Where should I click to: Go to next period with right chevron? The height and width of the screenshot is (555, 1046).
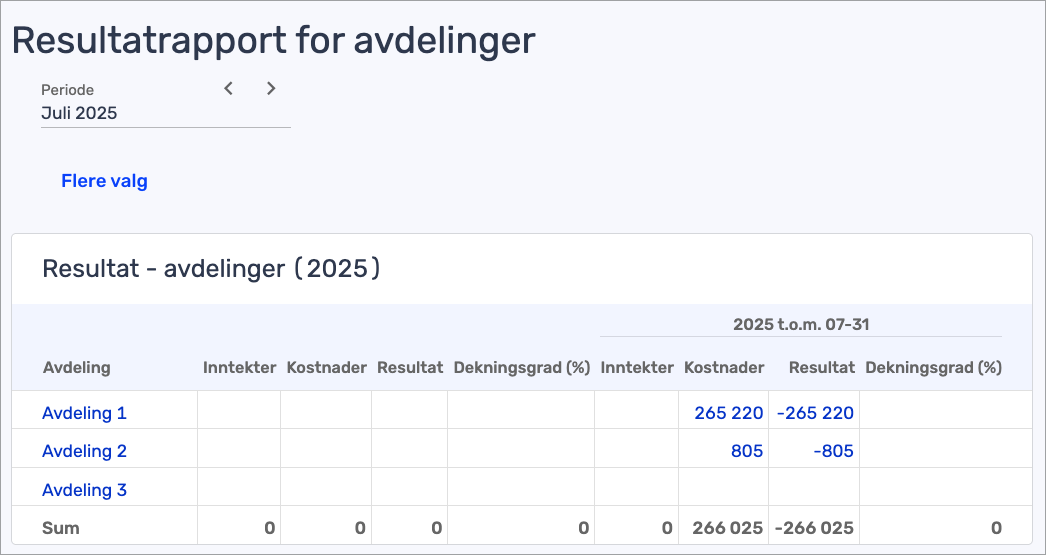pos(271,89)
